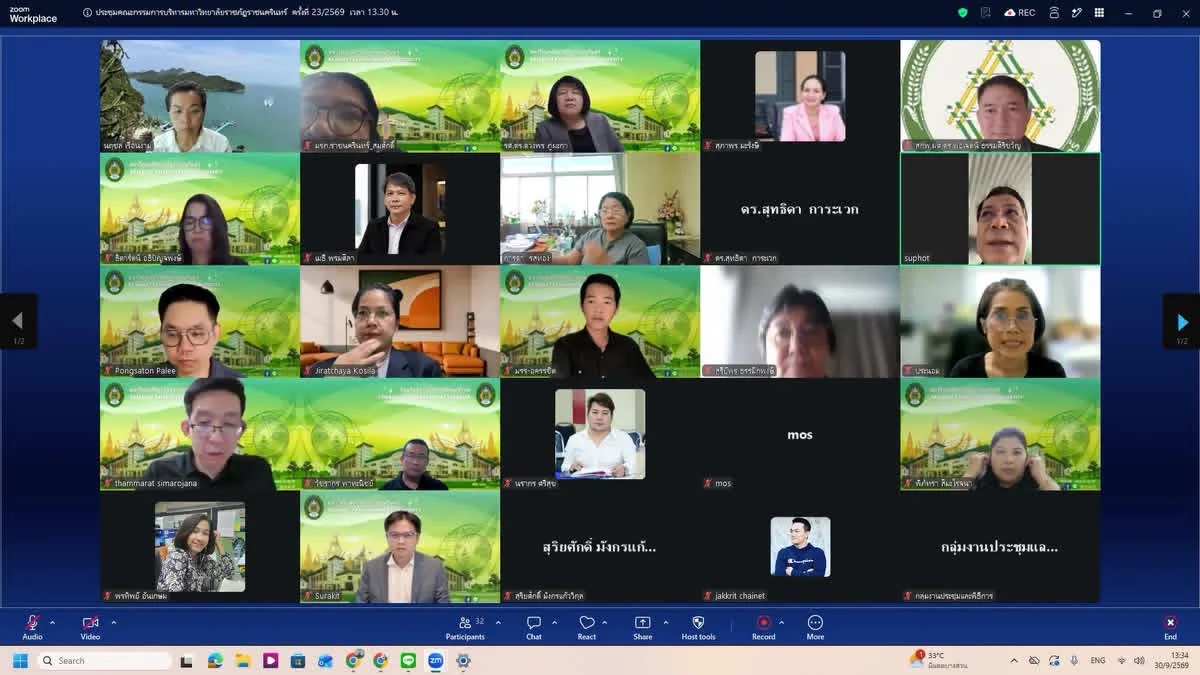
Task: Open File Explorer from the taskbar
Action: [243, 660]
